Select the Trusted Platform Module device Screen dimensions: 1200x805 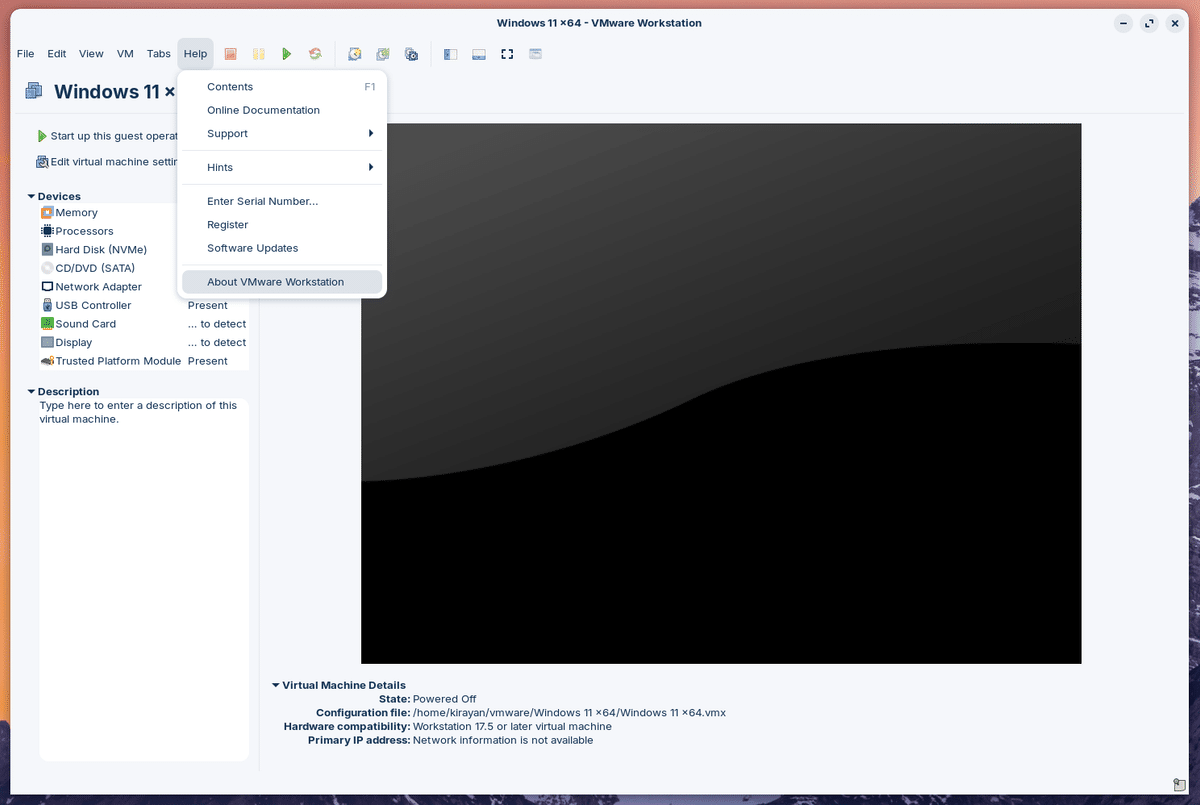tap(144, 361)
